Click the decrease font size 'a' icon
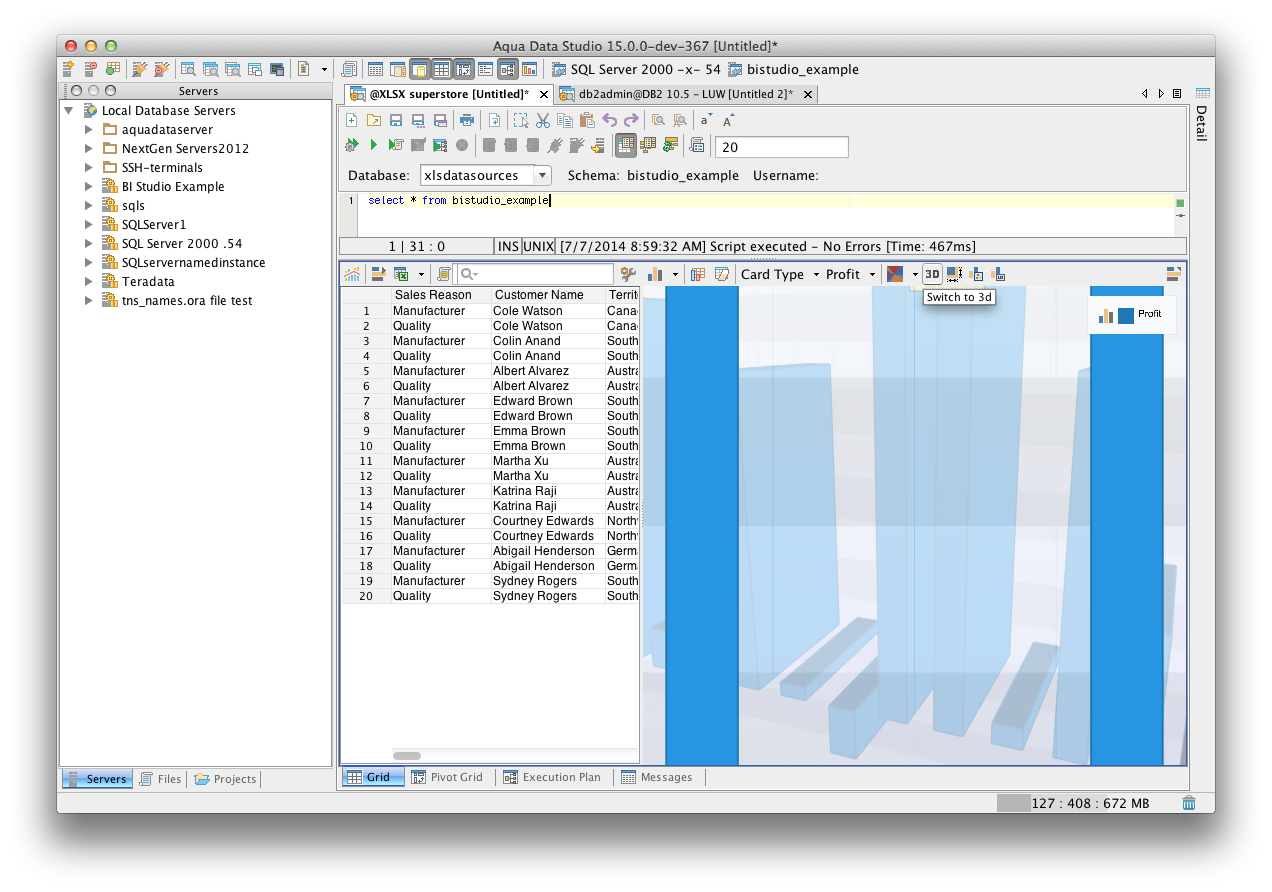This screenshot has width=1272, height=892. tap(705, 120)
